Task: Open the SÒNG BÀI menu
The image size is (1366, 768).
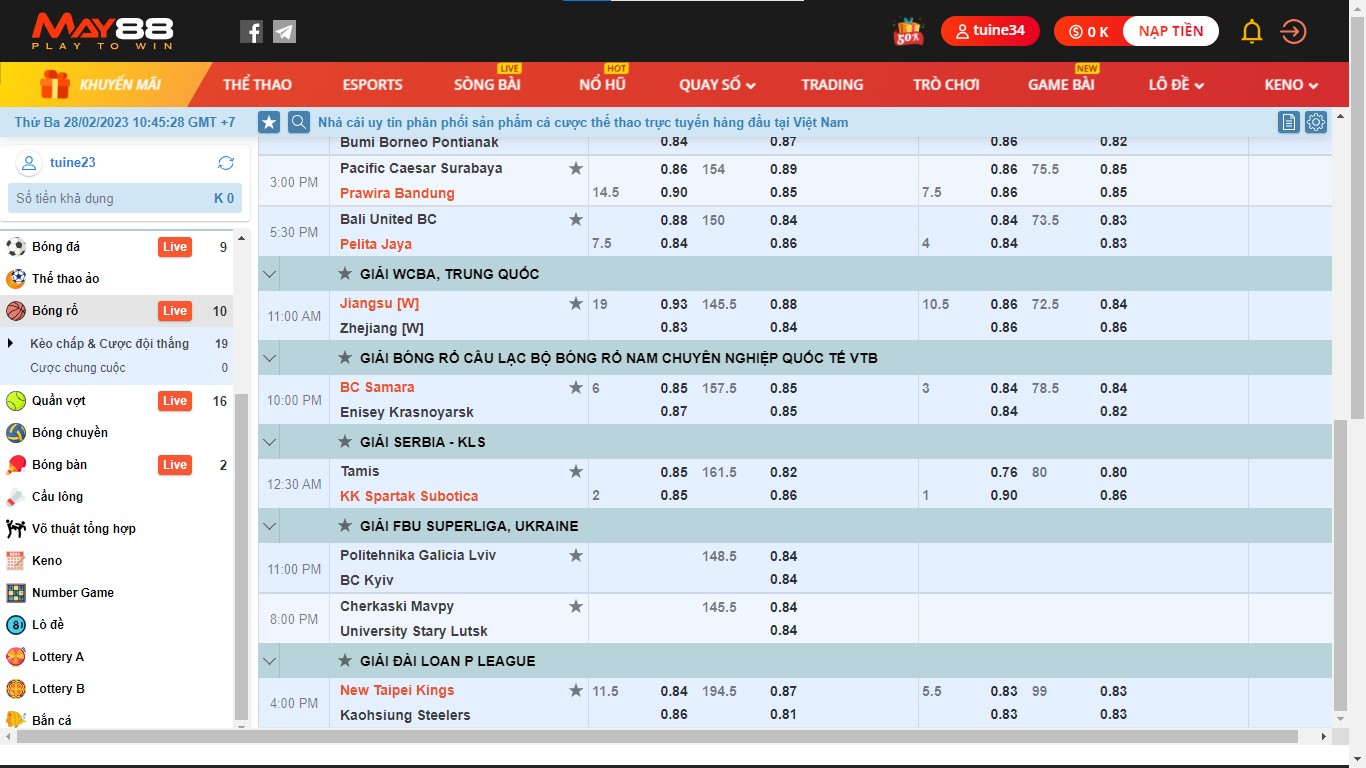Action: [487, 85]
